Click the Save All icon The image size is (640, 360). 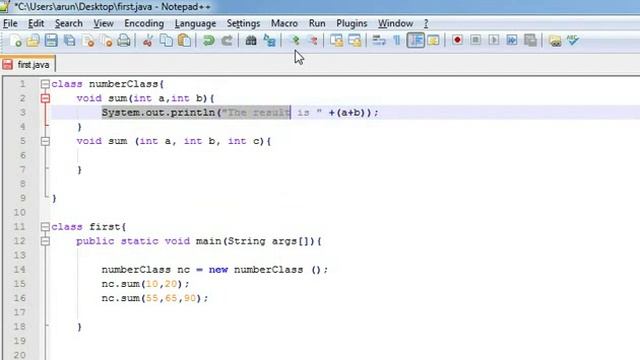pyautogui.click(x=70, y=40)
